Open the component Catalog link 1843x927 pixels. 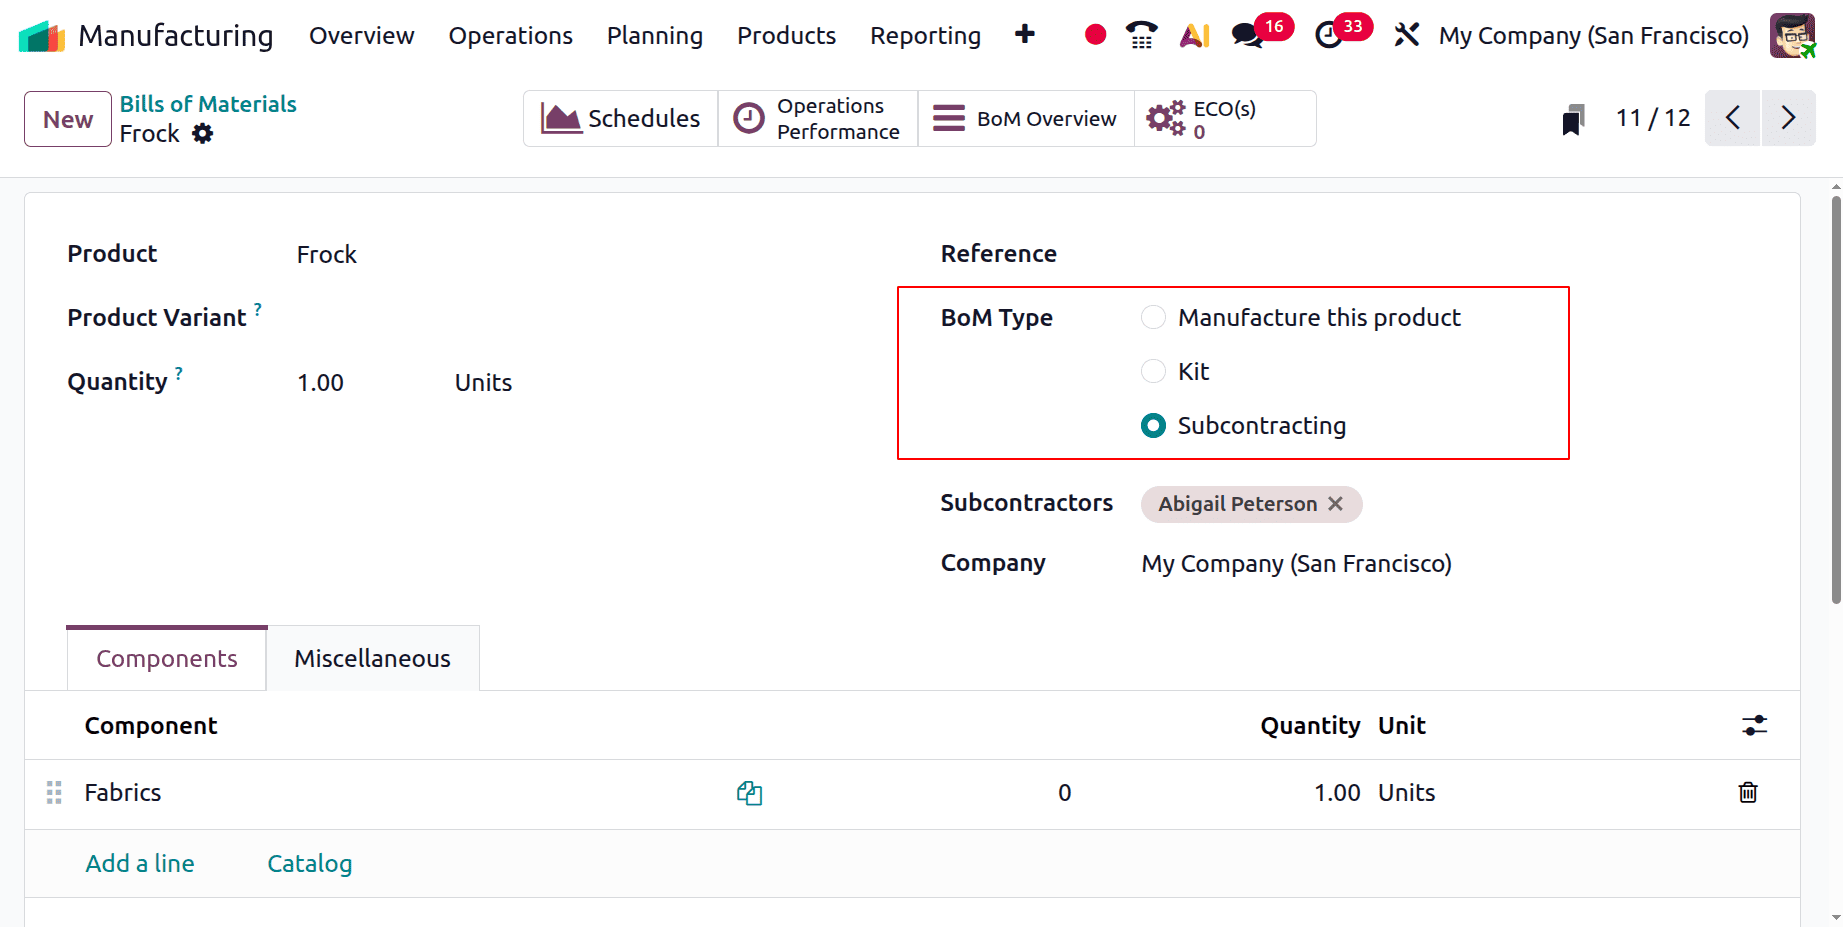(309, 863)
